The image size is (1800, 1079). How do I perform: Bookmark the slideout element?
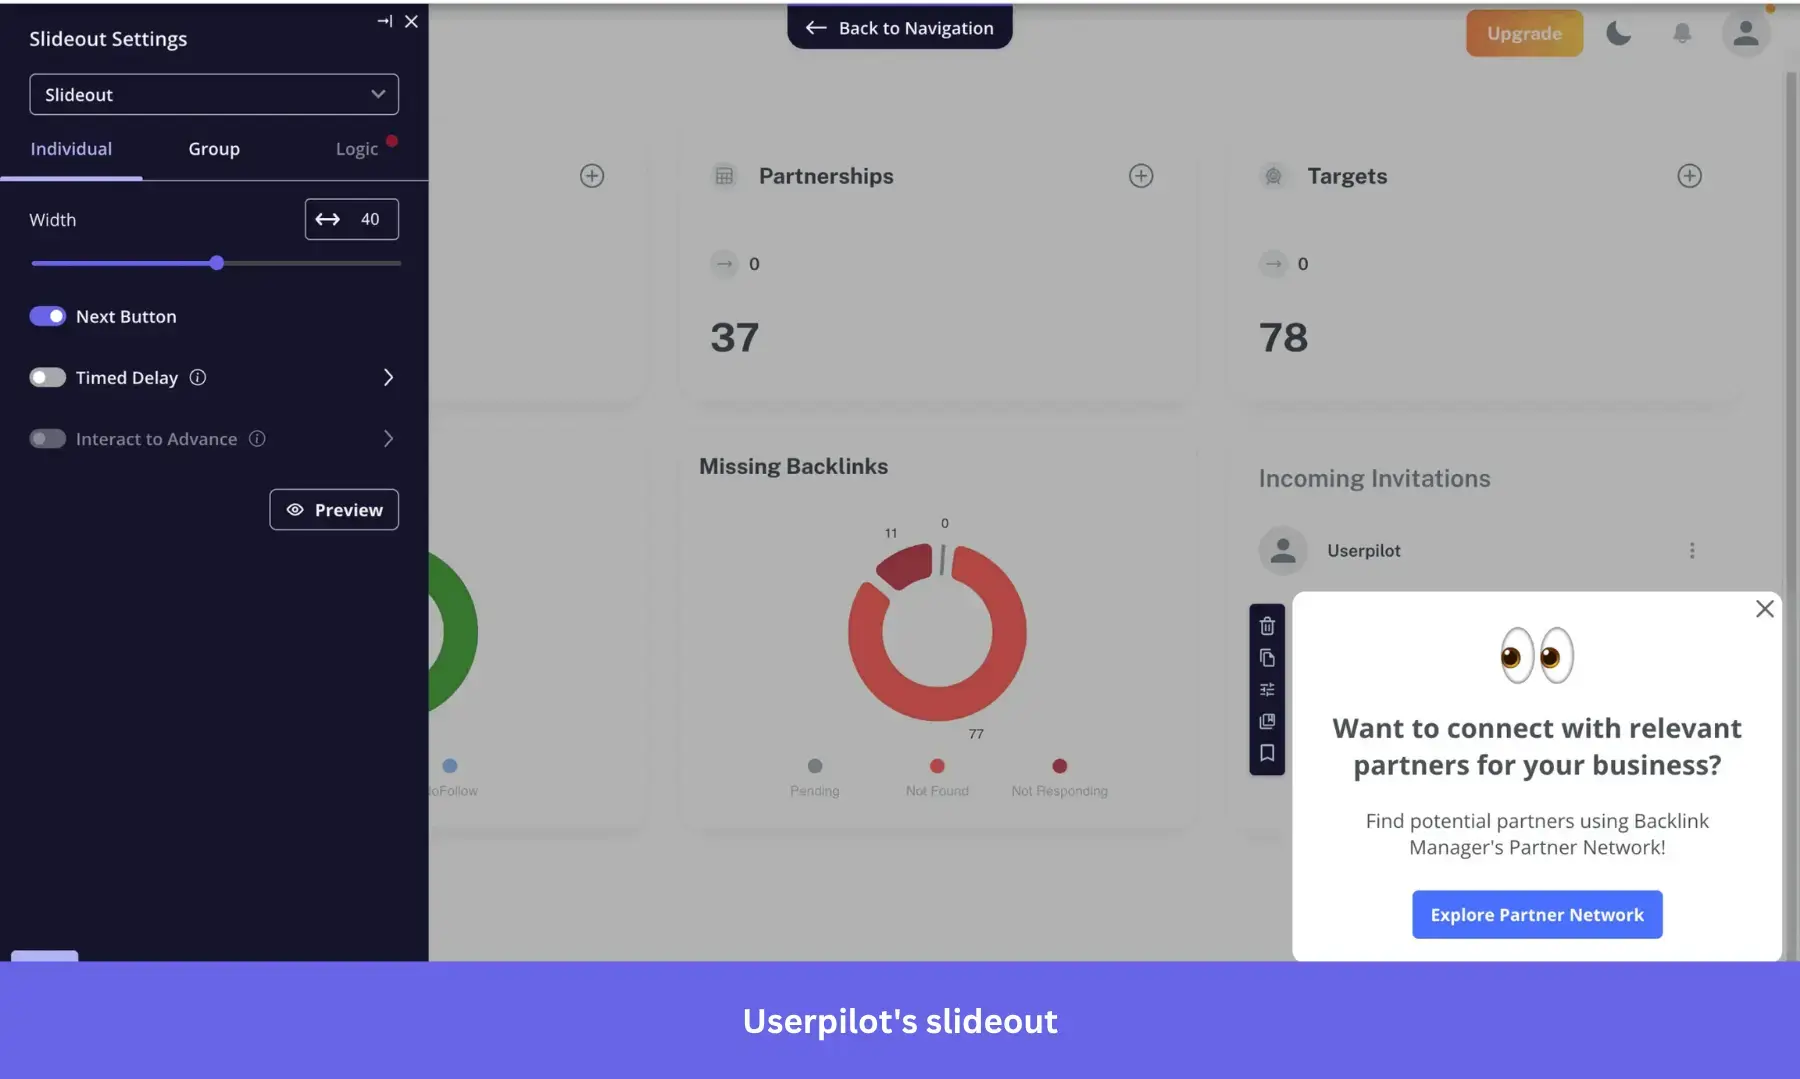coord(1267,753)
